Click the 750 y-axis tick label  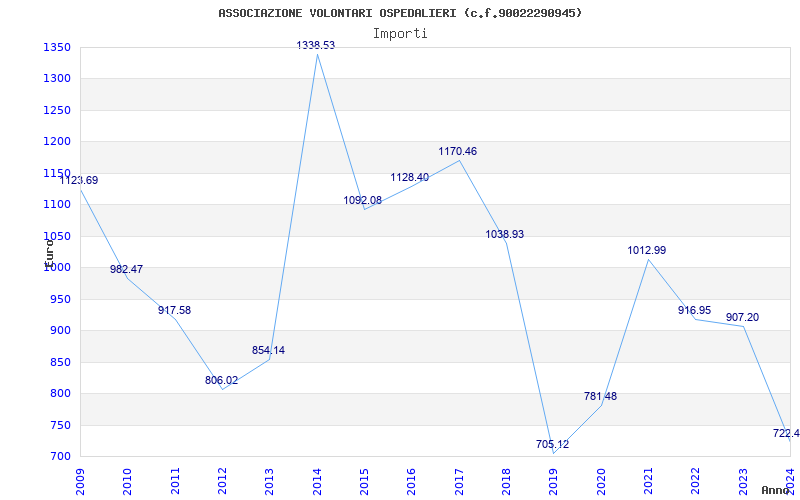pyautogui.click(x=59, y=425)
